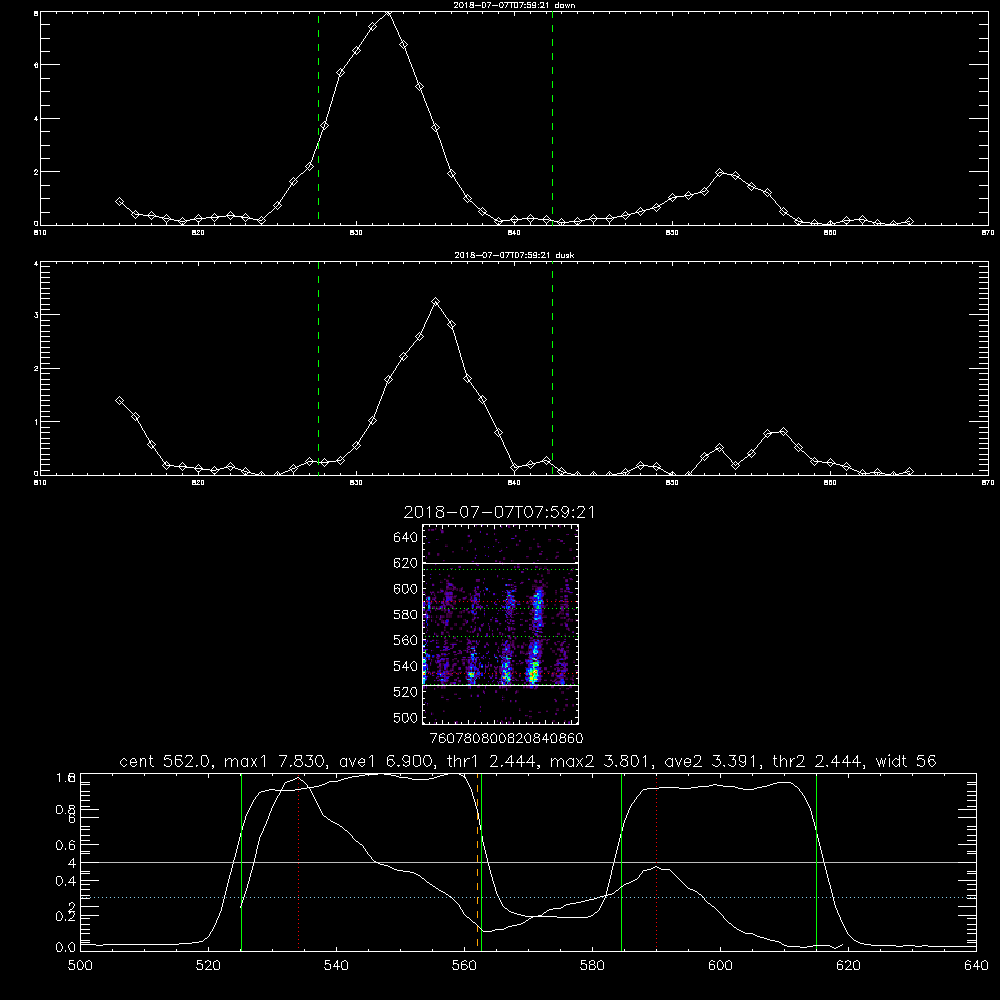Click the 500 x-axis label of bottom plot
The width and height of the screenshot is (1000, 1000).
[80, 966]
